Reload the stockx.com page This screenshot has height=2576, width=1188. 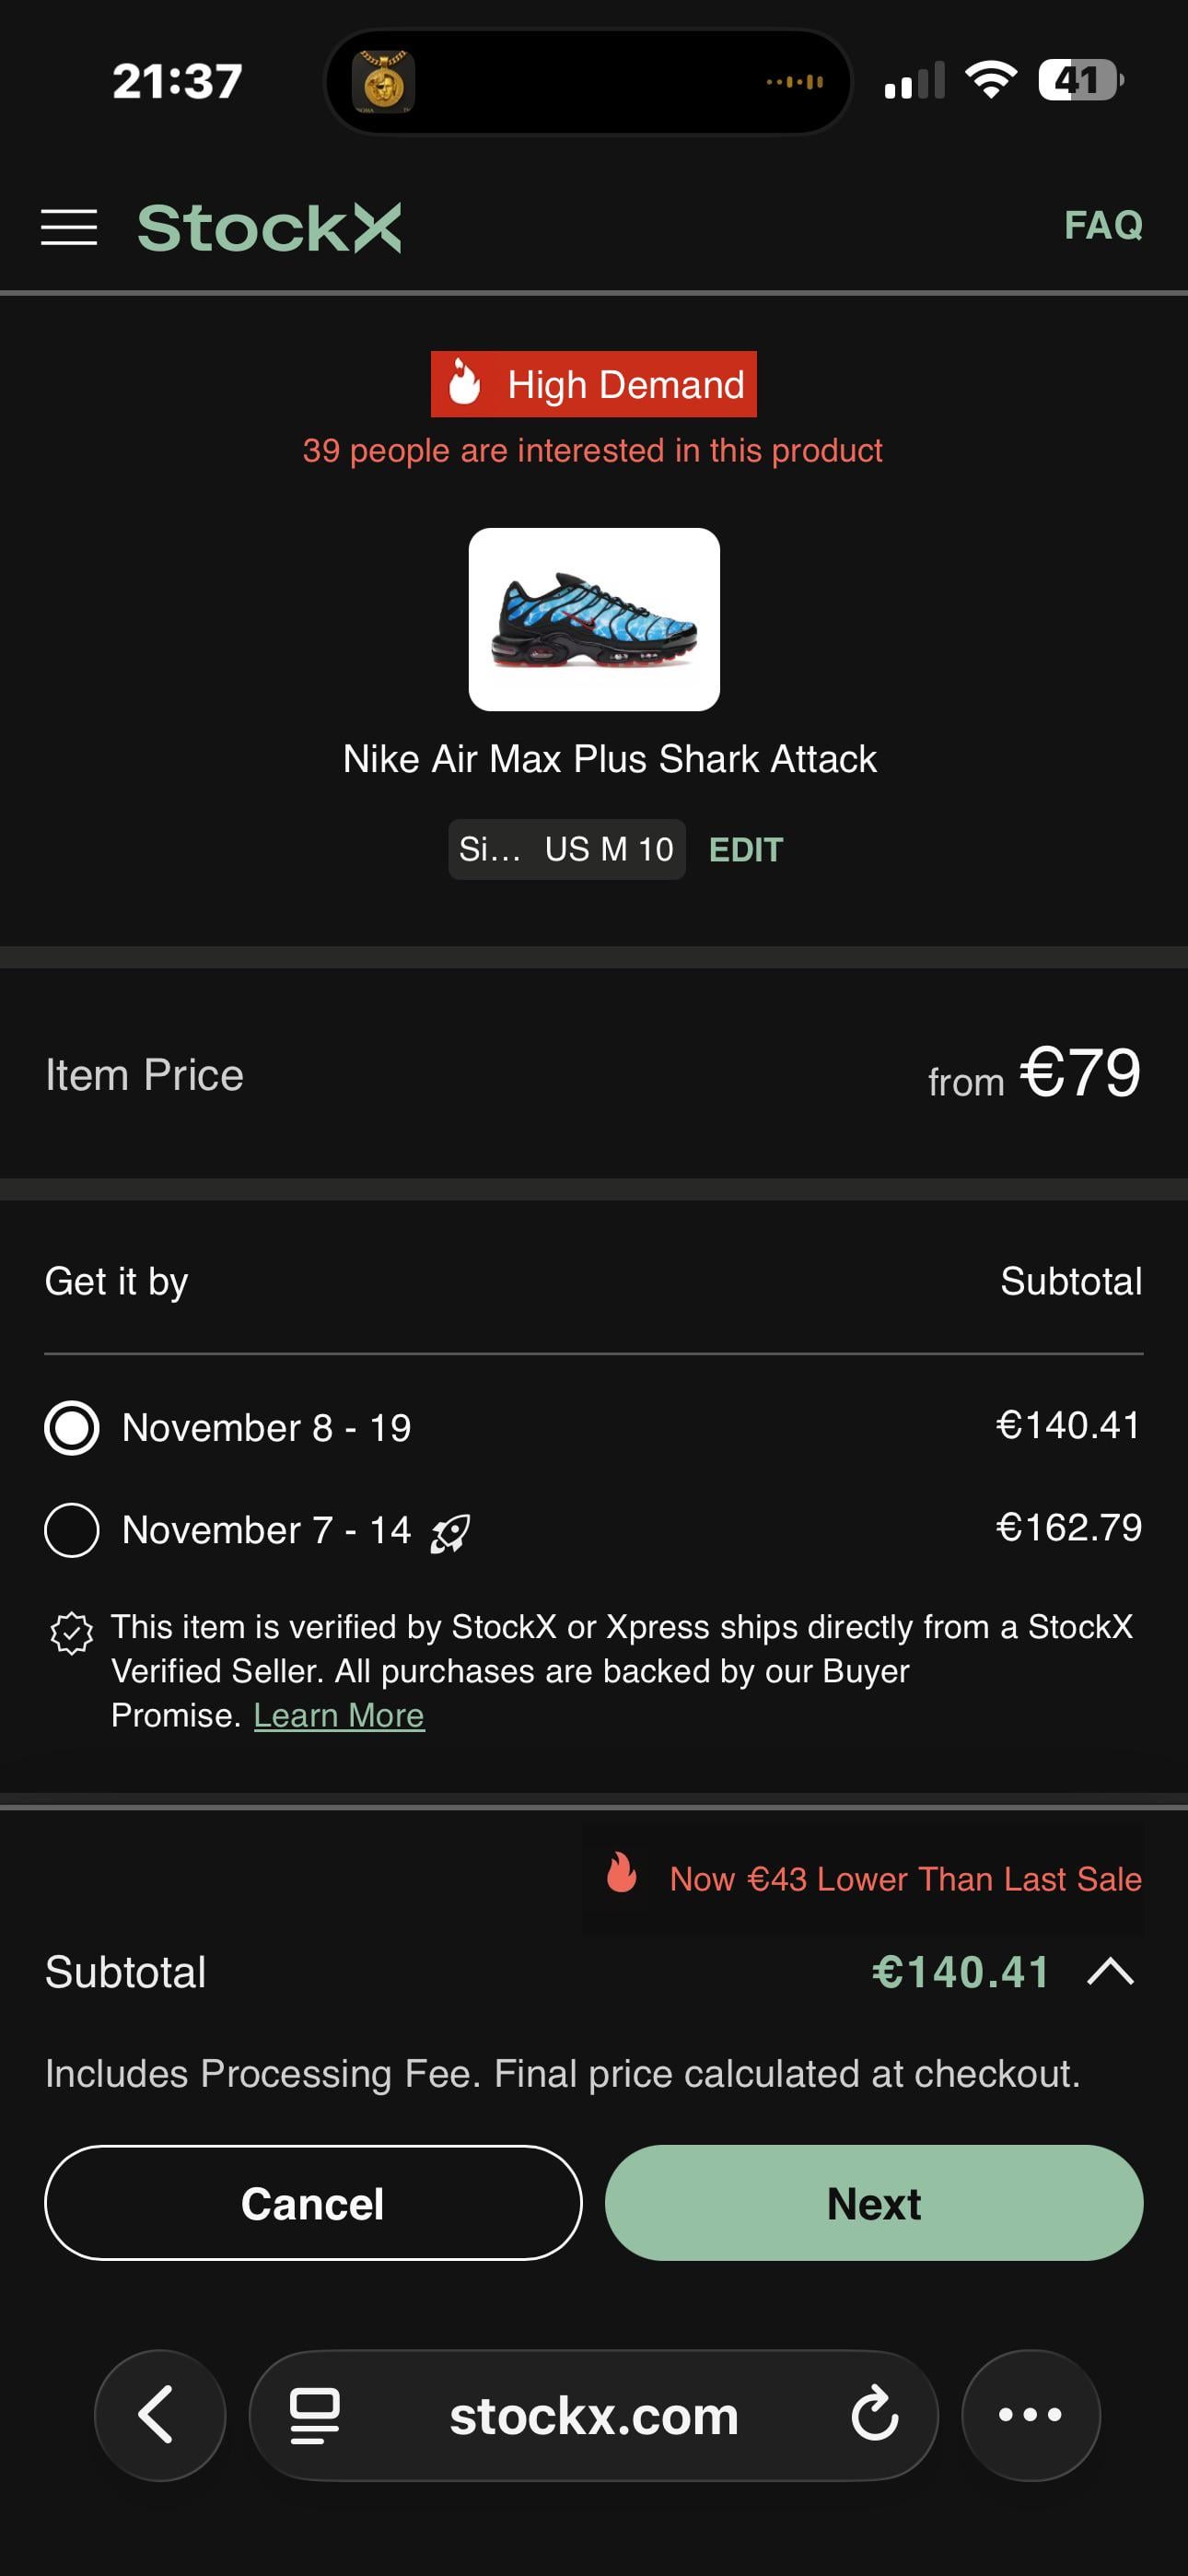pos(874,2414)
